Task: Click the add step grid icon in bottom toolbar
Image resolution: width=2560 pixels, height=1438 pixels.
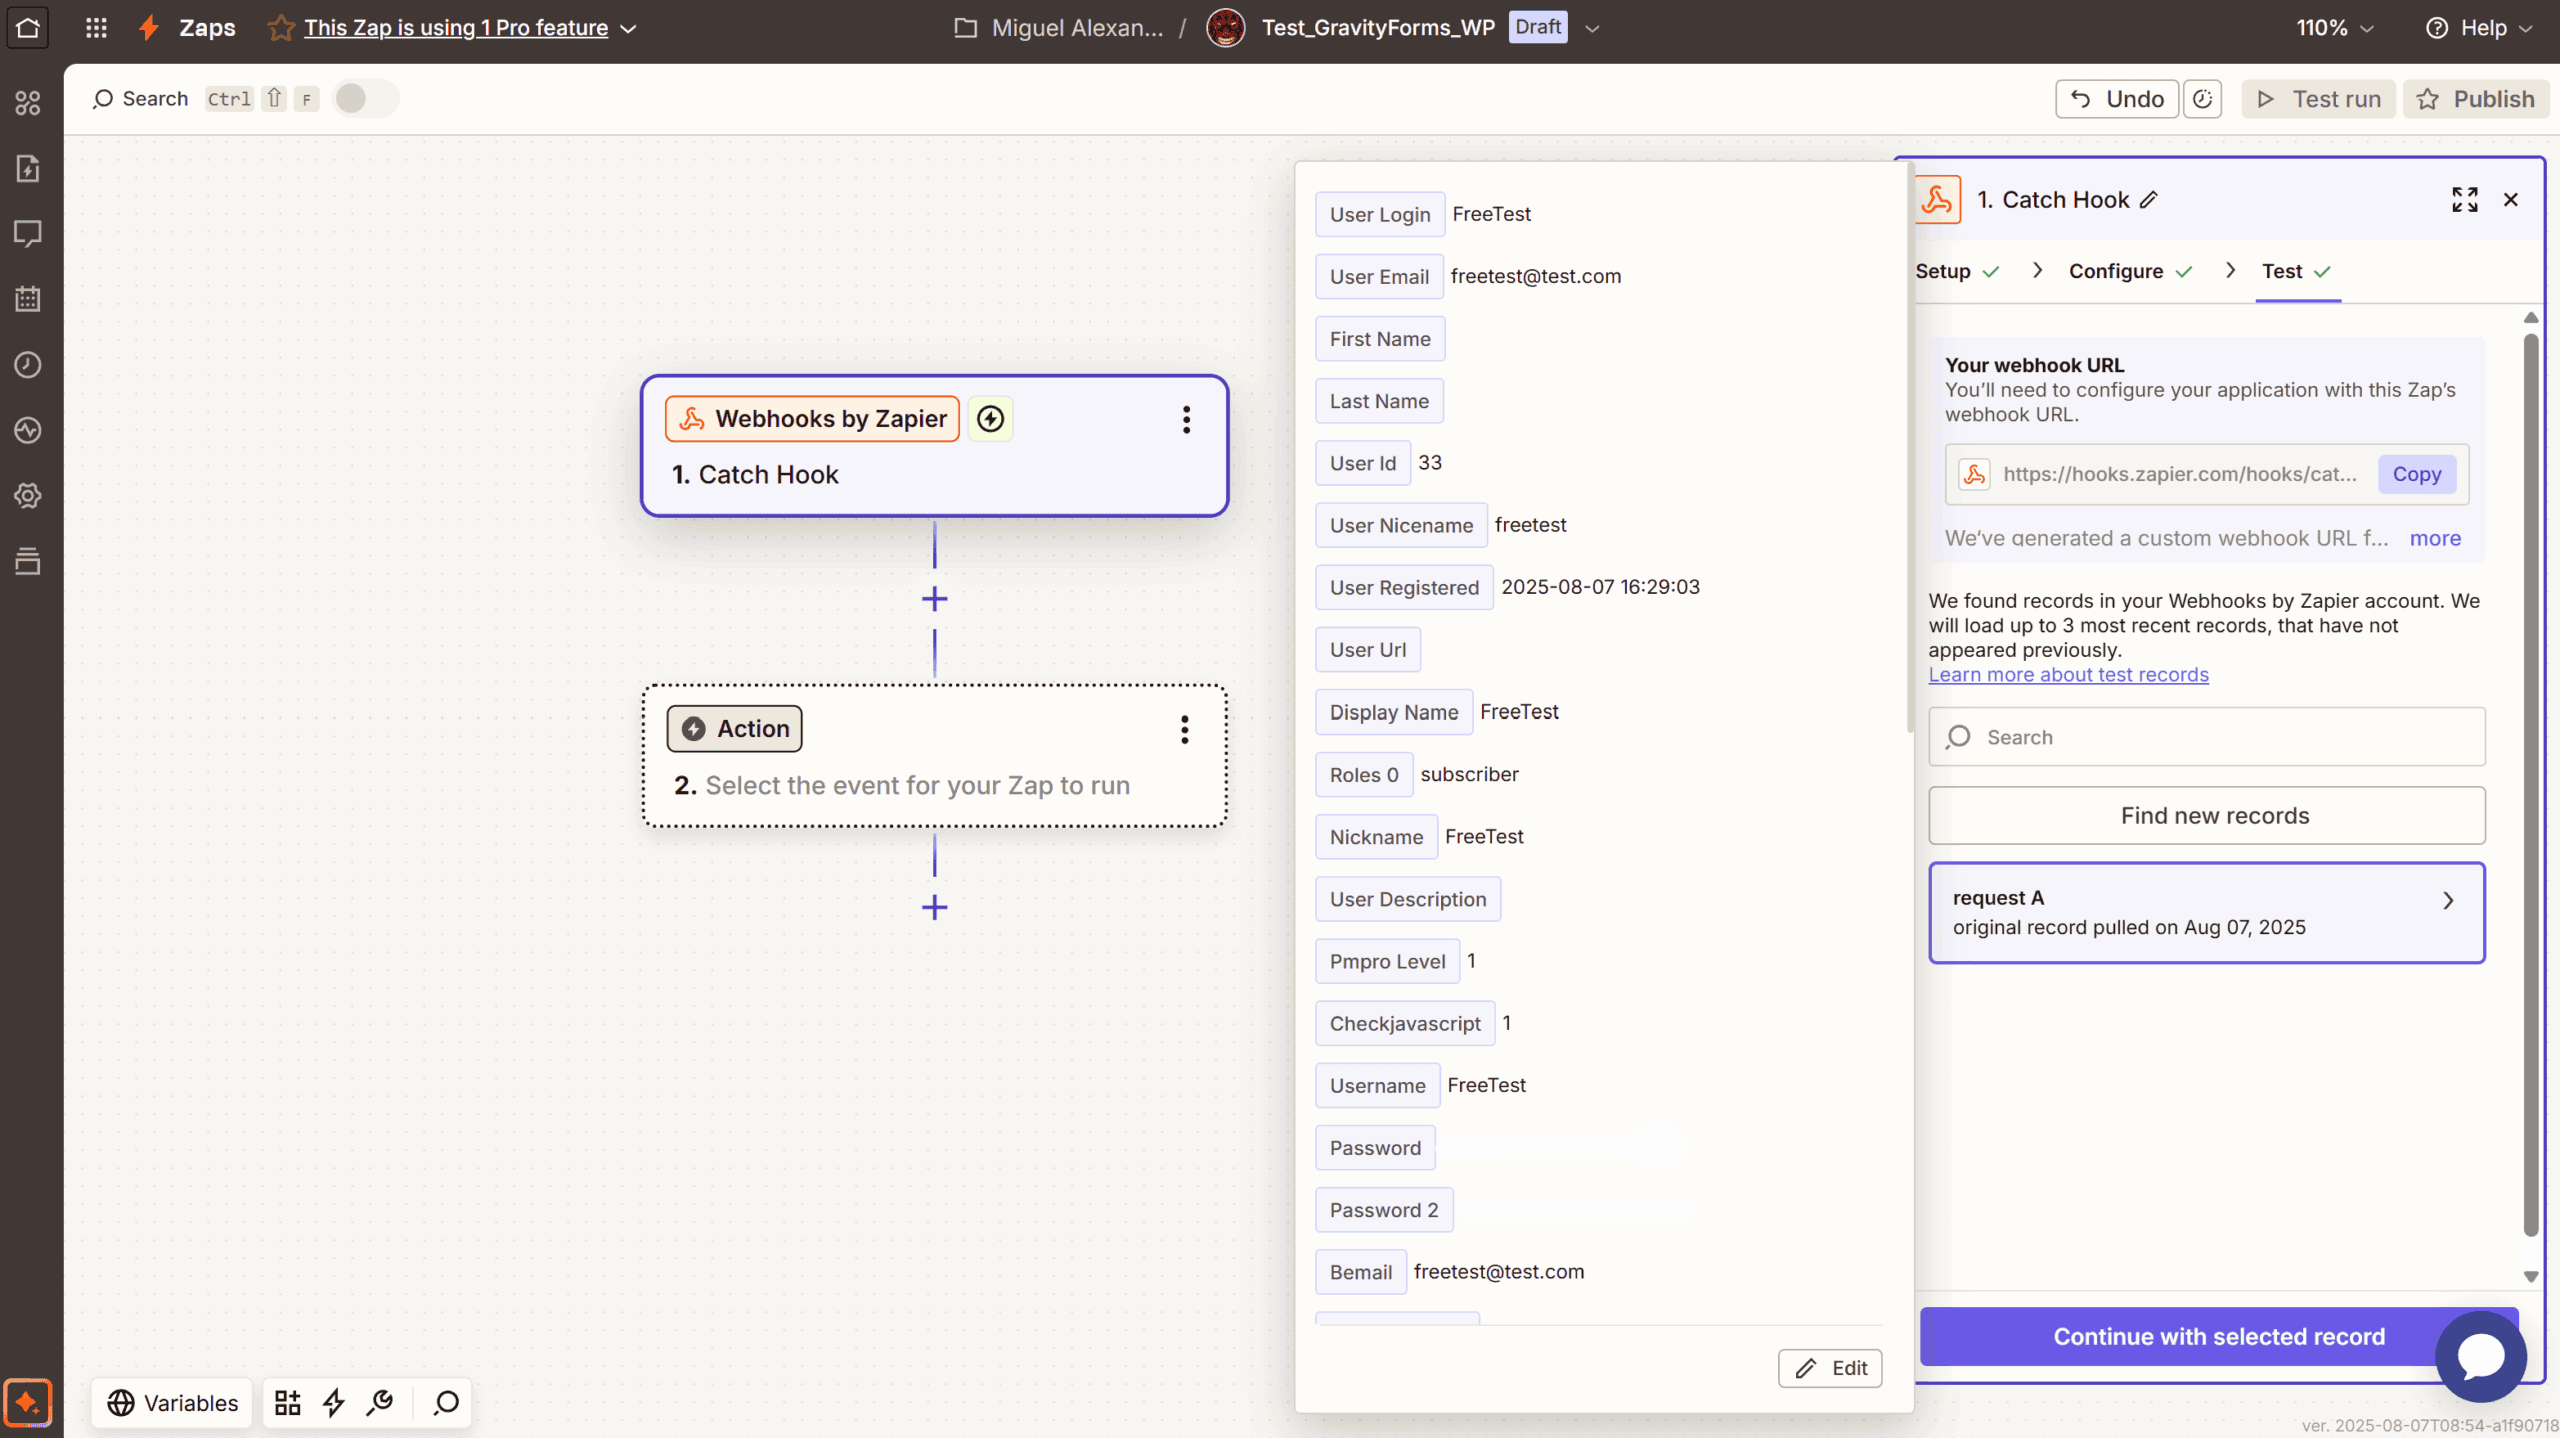Action: point(288,1403)
